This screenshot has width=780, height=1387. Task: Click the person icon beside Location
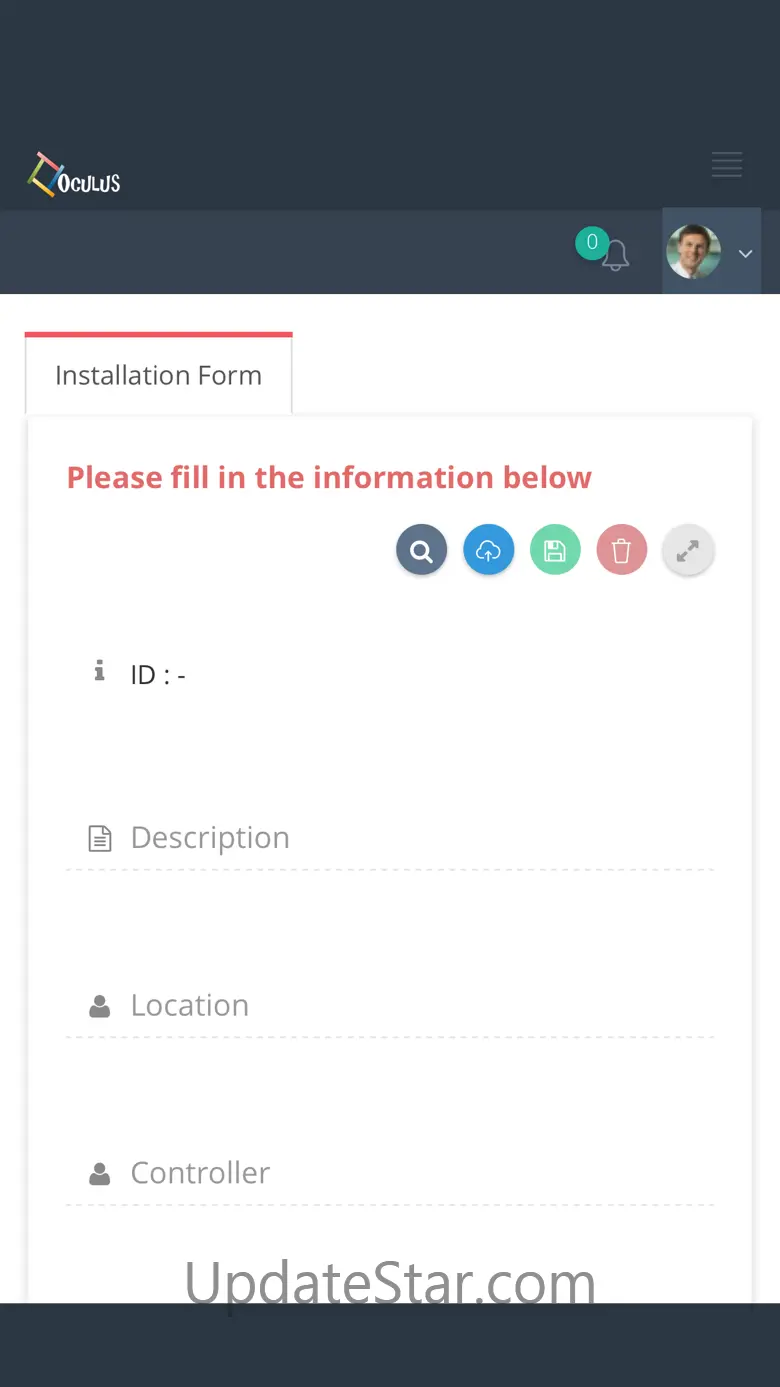(x=100, y=1006)
